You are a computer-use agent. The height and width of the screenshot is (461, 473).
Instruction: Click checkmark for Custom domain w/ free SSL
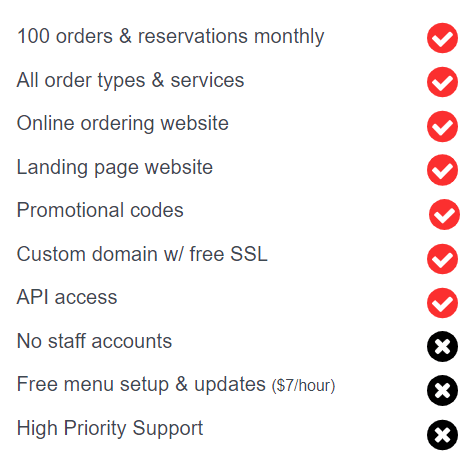(442, 259)
